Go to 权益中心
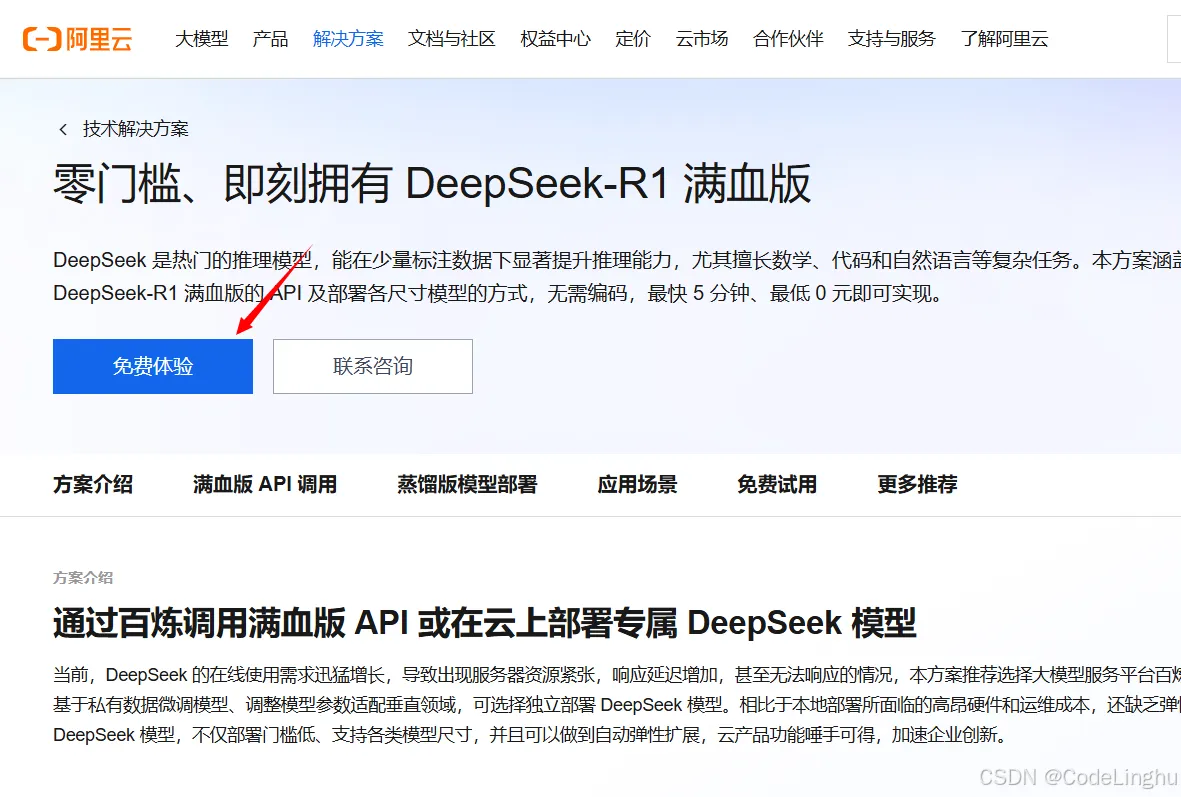1181x797 pixels. coord(555,38)
